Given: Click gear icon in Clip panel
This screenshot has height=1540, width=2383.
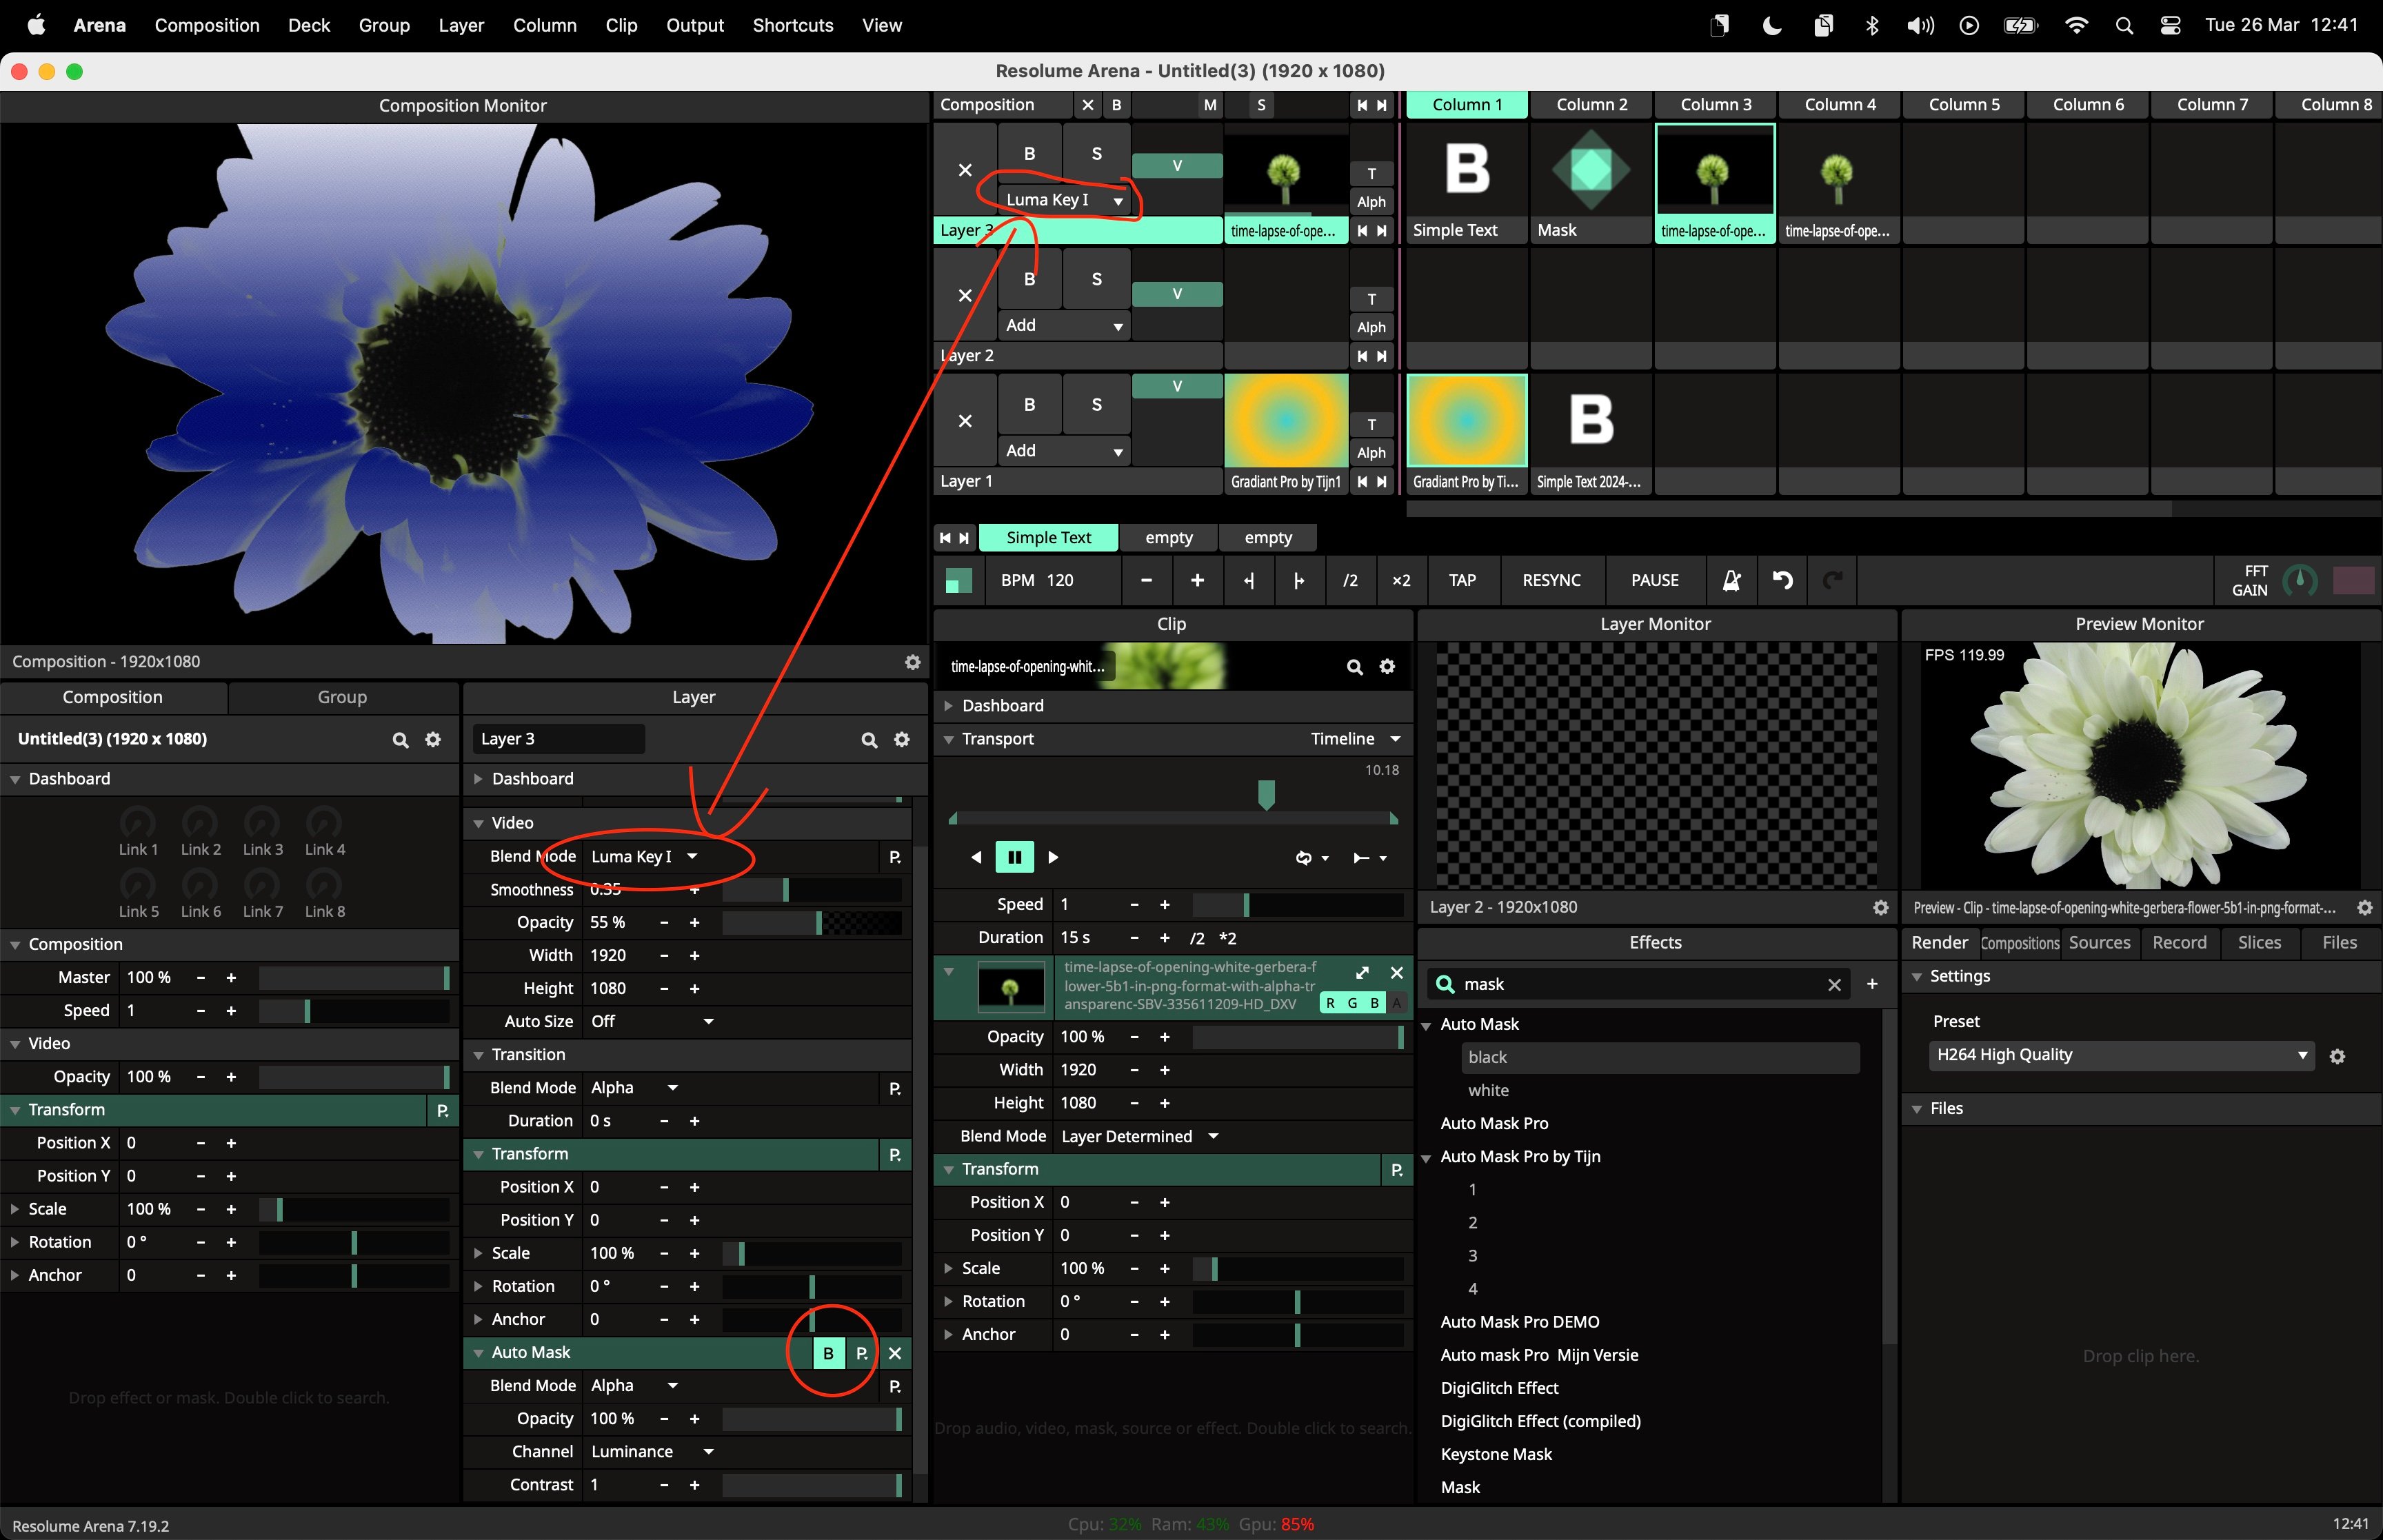Looking at the screenshot, I should coord(1387,667).
